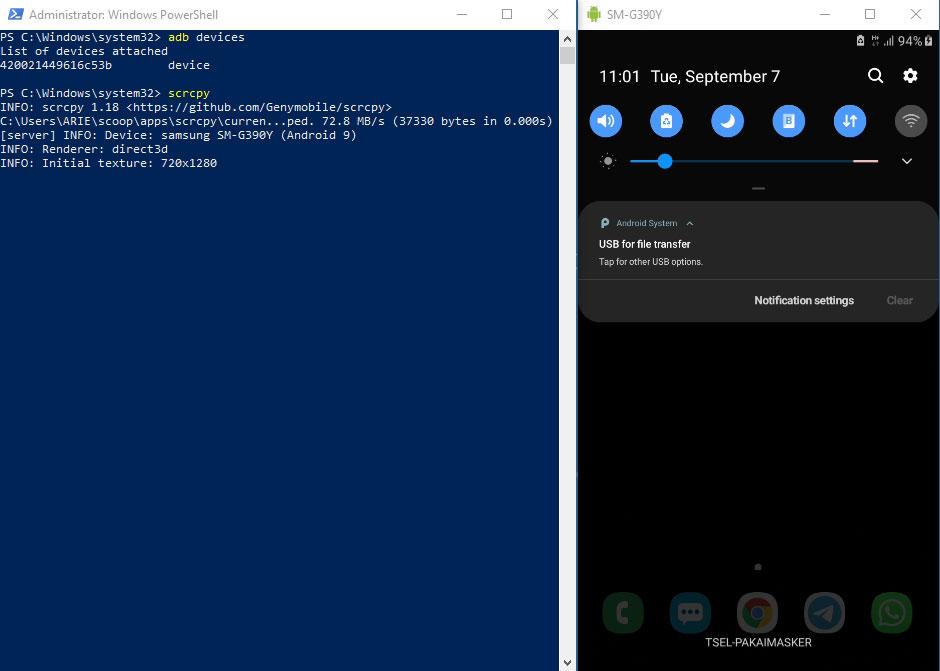The image size is (940, 671).
Task: Click the 'Renderer: direct3d' line
Action: (84, 149)
